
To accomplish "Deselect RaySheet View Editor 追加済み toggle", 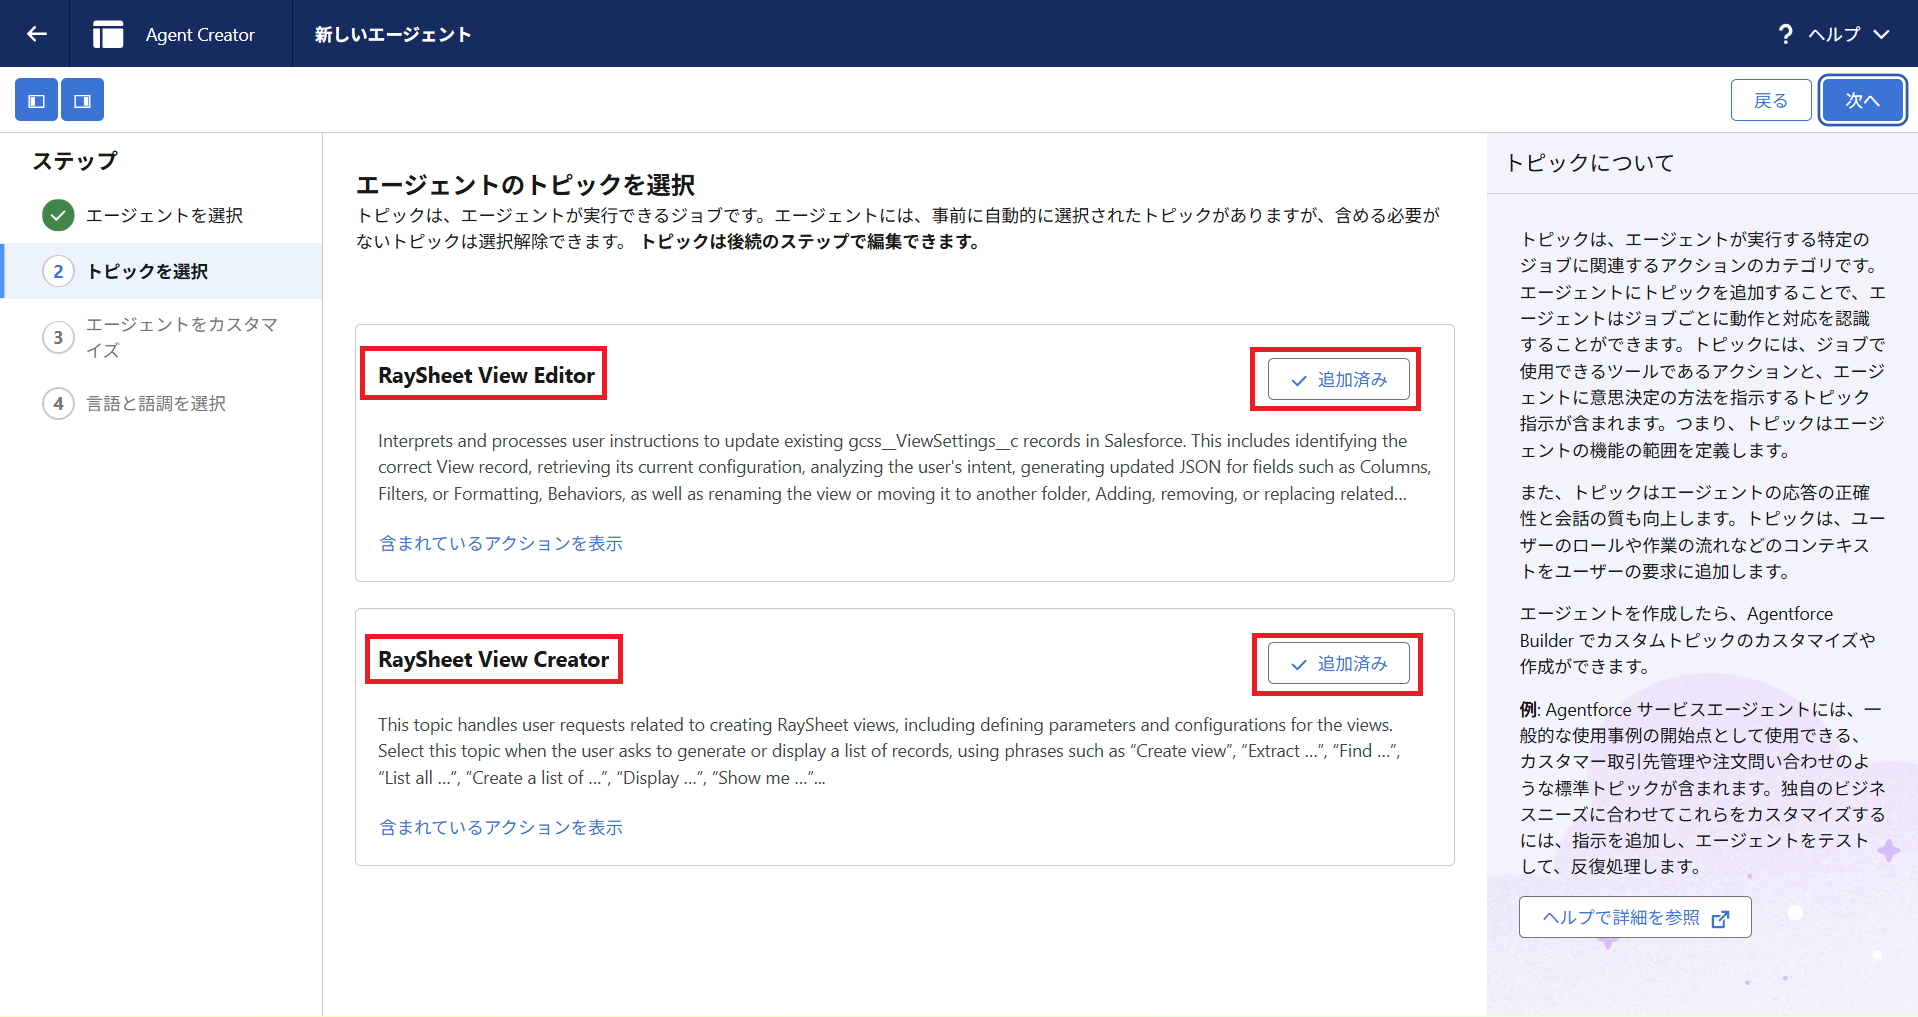I will (x=1338, y=380).
